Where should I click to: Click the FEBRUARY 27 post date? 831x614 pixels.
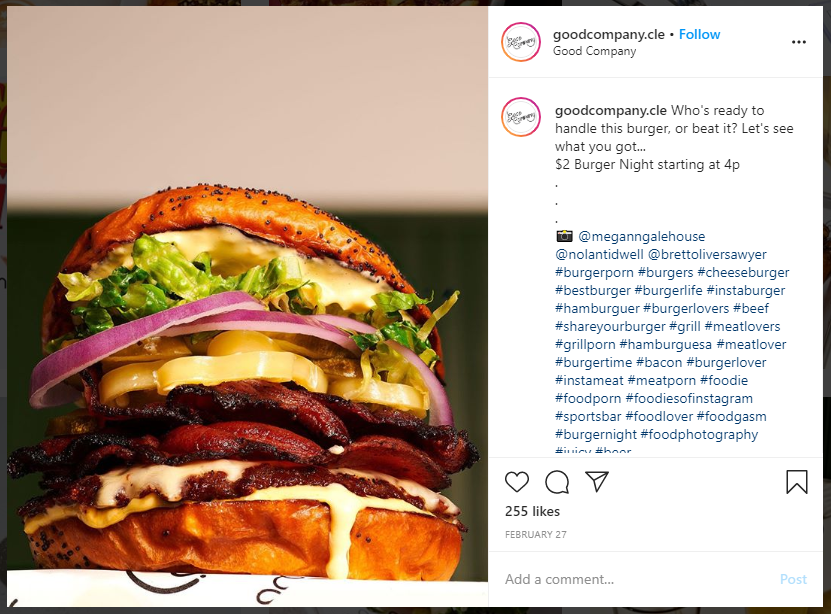[536, 535]
